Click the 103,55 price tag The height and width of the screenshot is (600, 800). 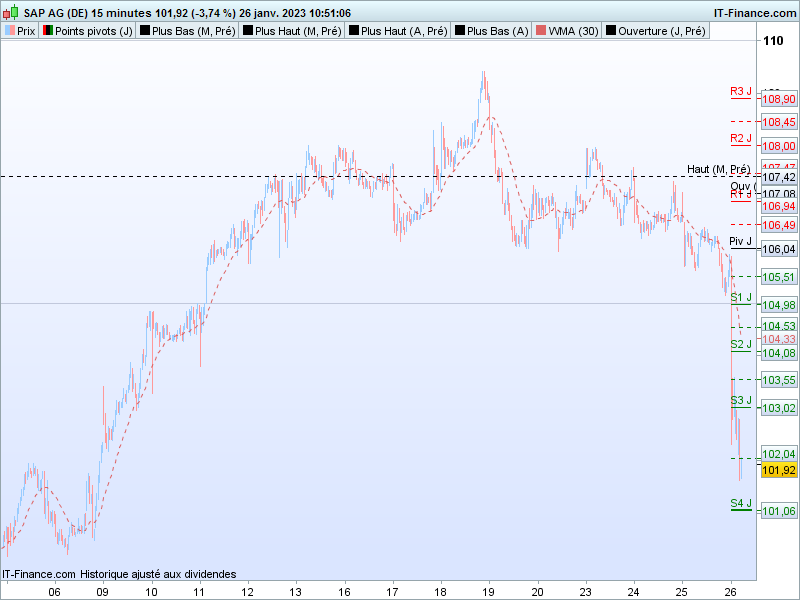(779, 380)
